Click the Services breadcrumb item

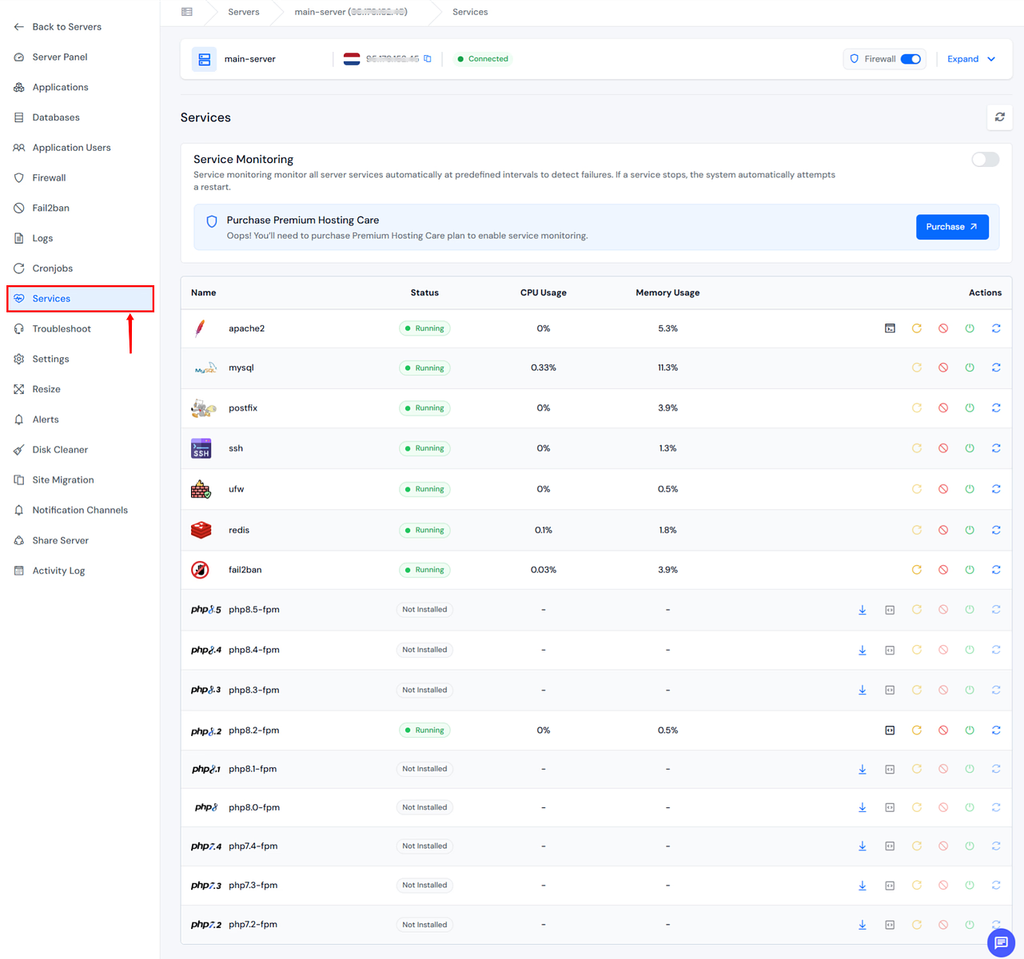[x=470, y=12]
